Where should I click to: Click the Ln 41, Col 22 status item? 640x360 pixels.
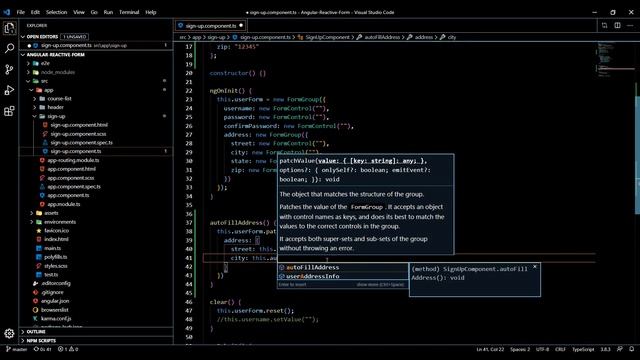pos(490,349)
